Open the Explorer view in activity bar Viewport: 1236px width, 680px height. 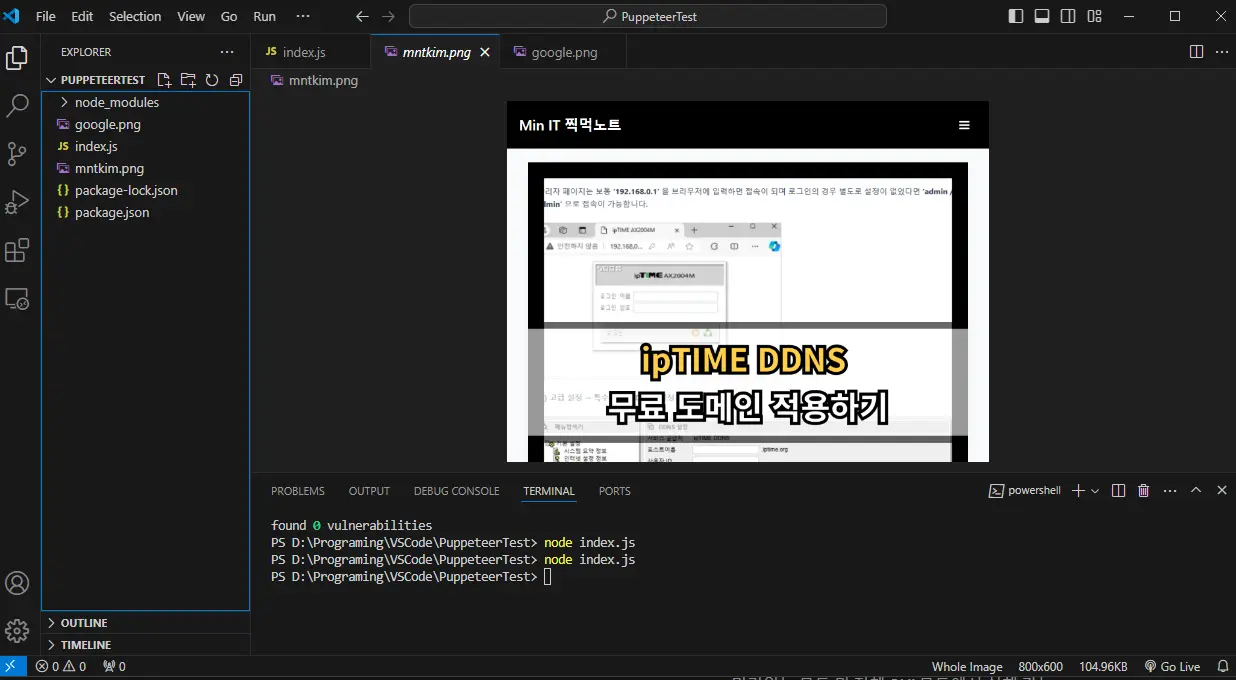pos(17,58)
